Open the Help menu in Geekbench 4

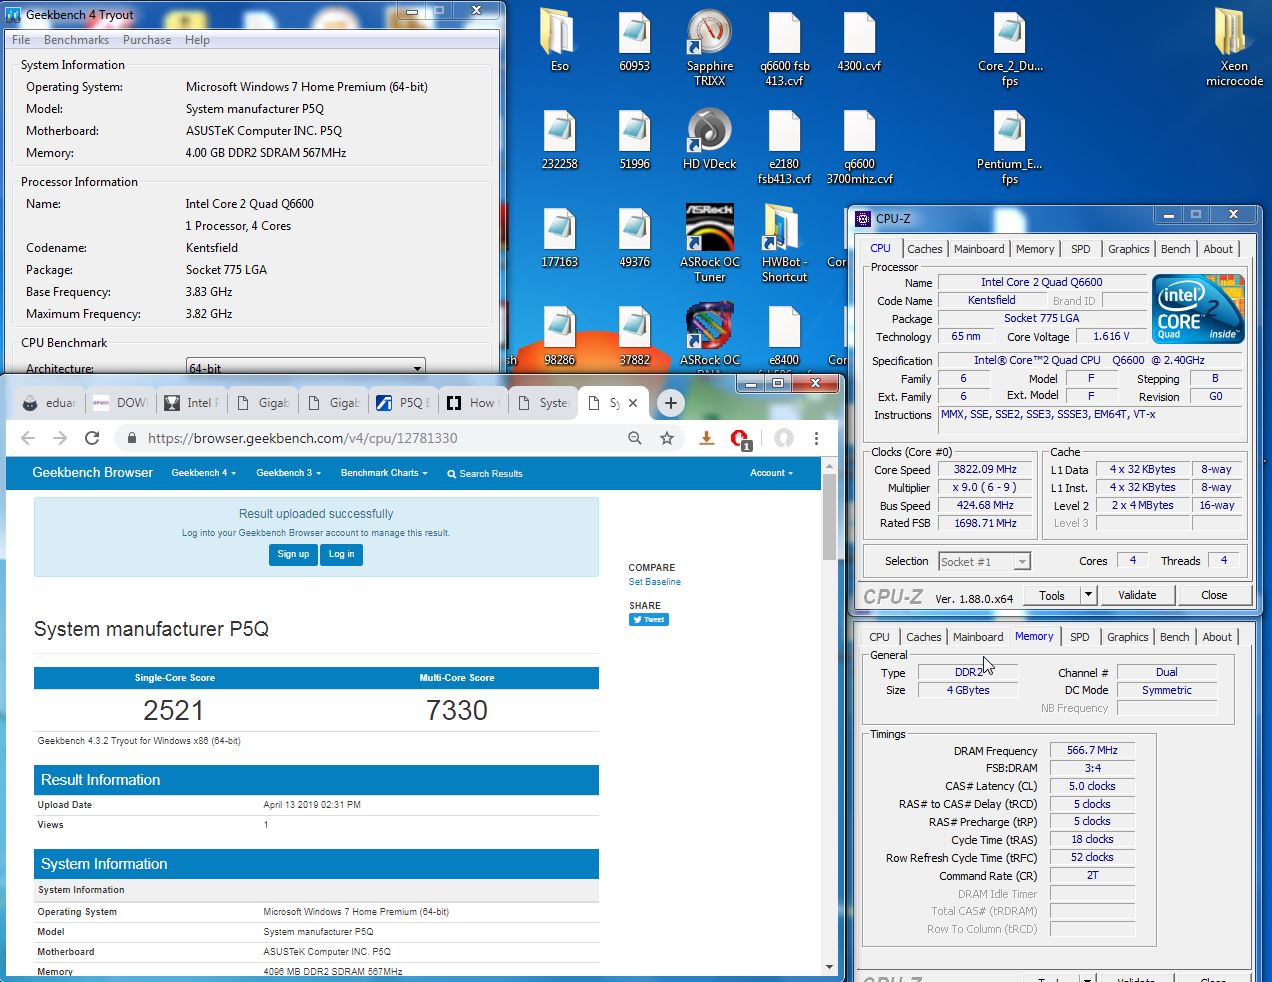click(197, 40)
